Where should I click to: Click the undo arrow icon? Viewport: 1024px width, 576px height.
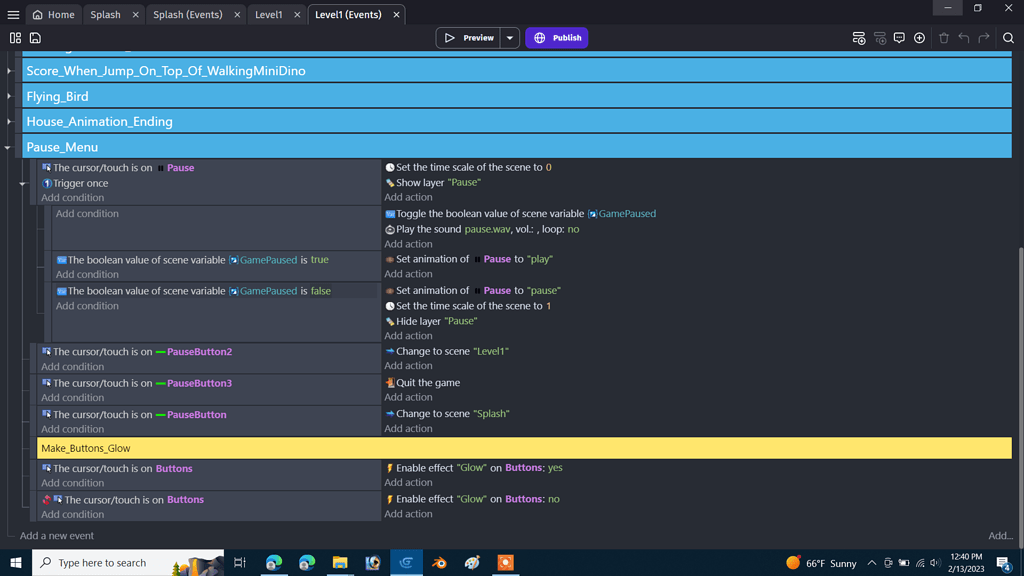(x=964, y=38)
